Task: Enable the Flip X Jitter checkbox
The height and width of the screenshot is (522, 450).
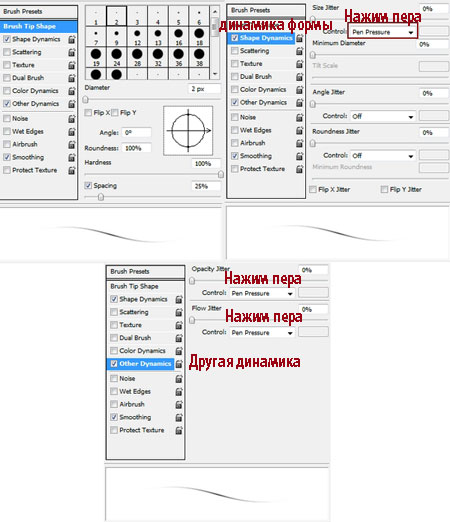Action: pyautogui.click(x=313, y=190)
